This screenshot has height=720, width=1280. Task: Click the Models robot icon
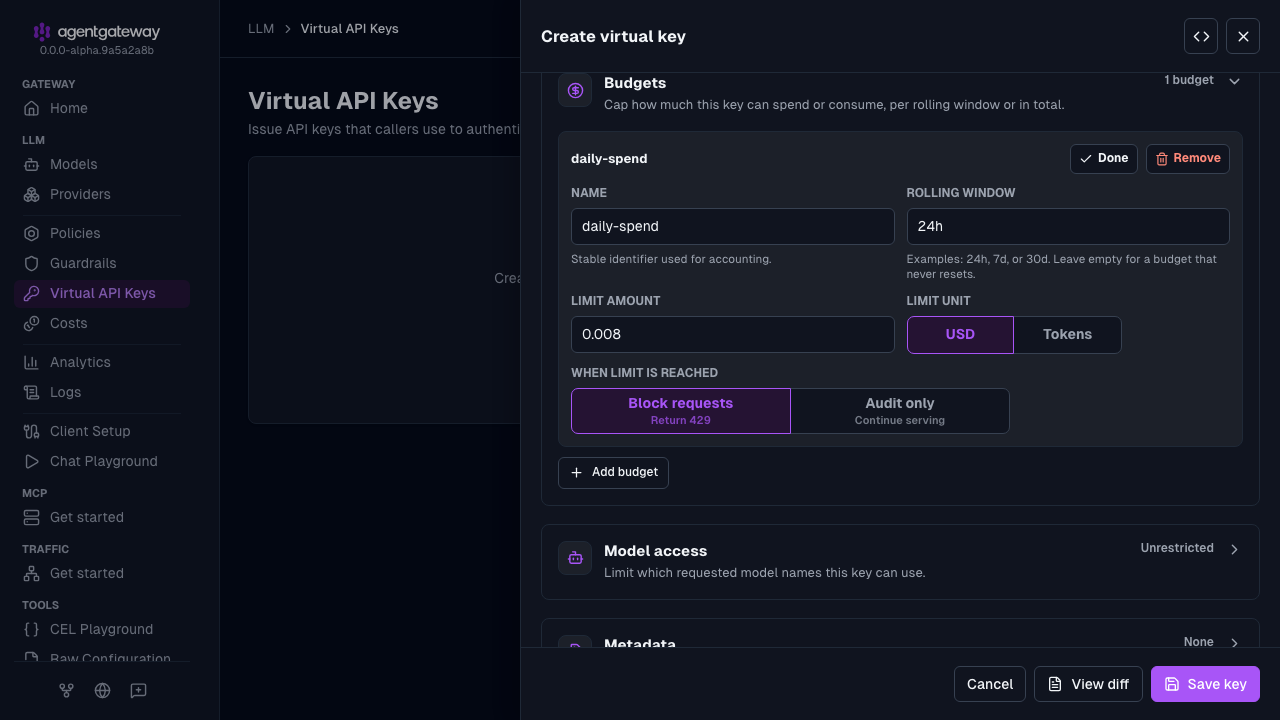pos(32,164)
